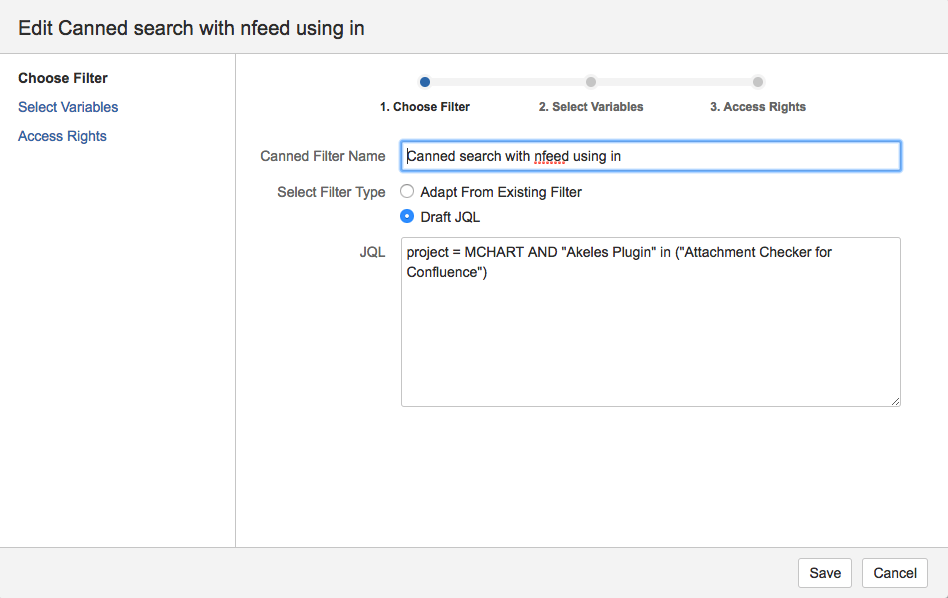The height and width of the screenshot is (598, 948).
Task: Click the JQL textarea resize handle
Action: (x=895, y=401)
